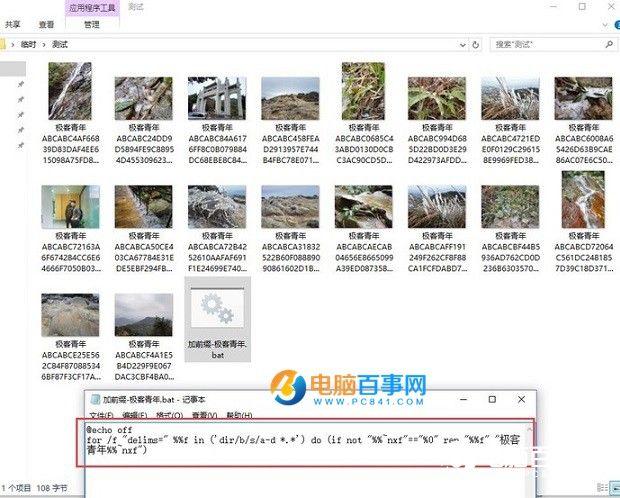
Task: Click the Notepad document icon in title bar
Action: point(95,400)
